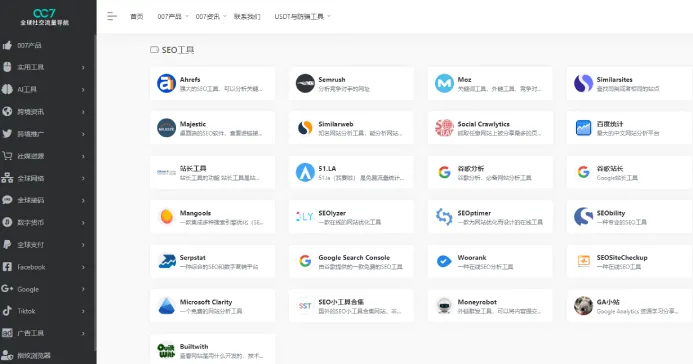Viewport: 693px width, 364px height.
Task: Click the 全球支付 PayPal sidebar icon
Action: (x=7, y=244)
